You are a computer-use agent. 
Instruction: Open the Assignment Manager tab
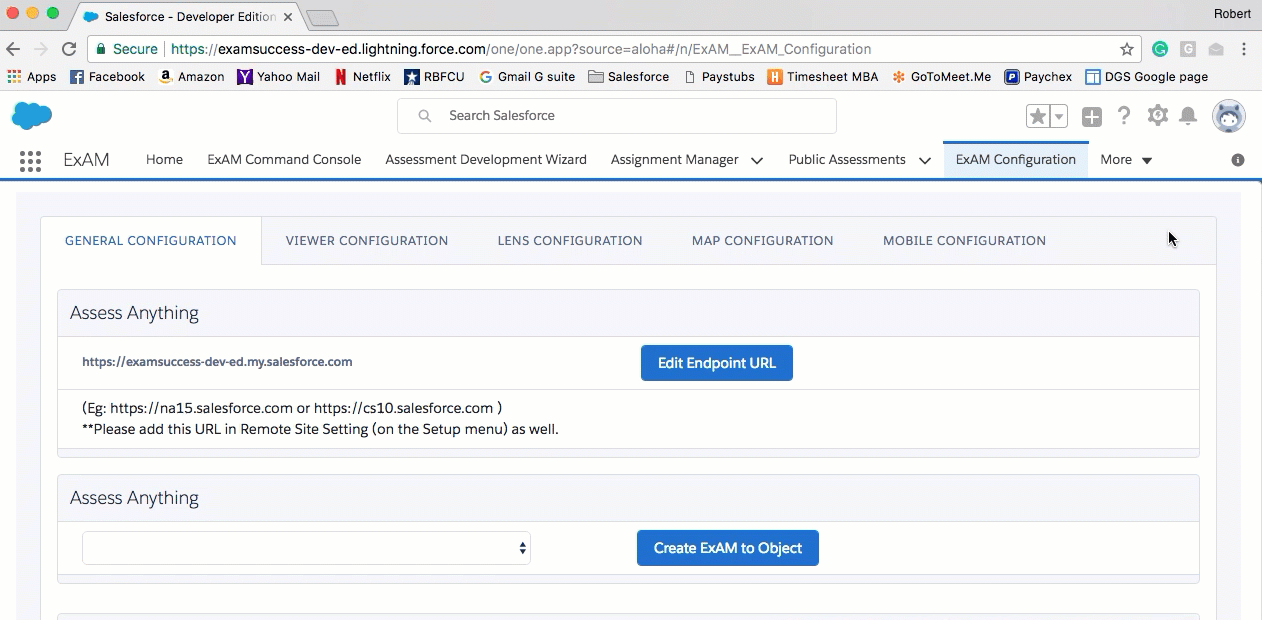[674, 160]
